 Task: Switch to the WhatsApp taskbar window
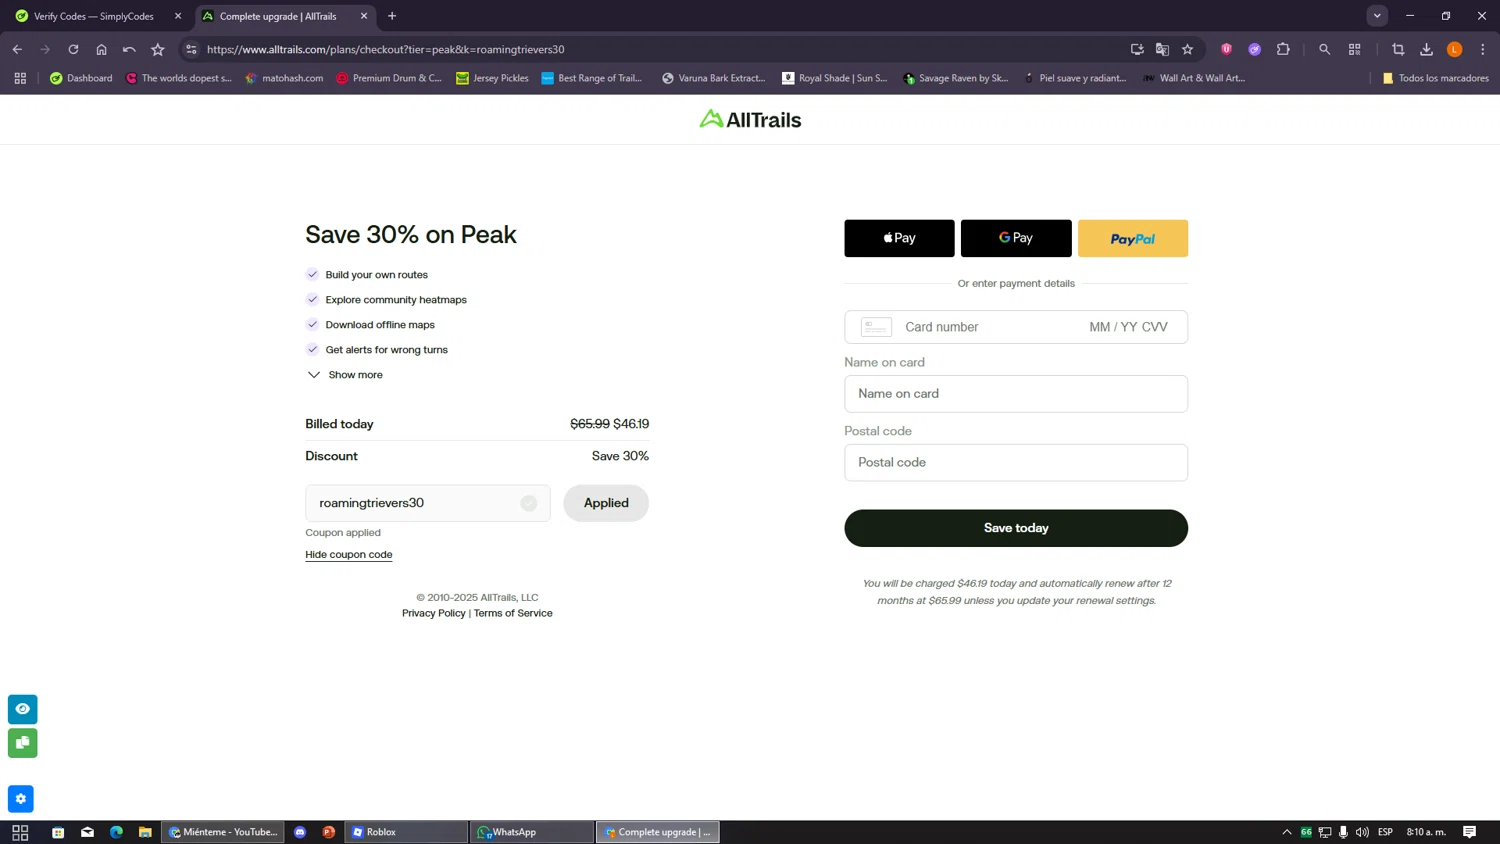coord(532,832)
